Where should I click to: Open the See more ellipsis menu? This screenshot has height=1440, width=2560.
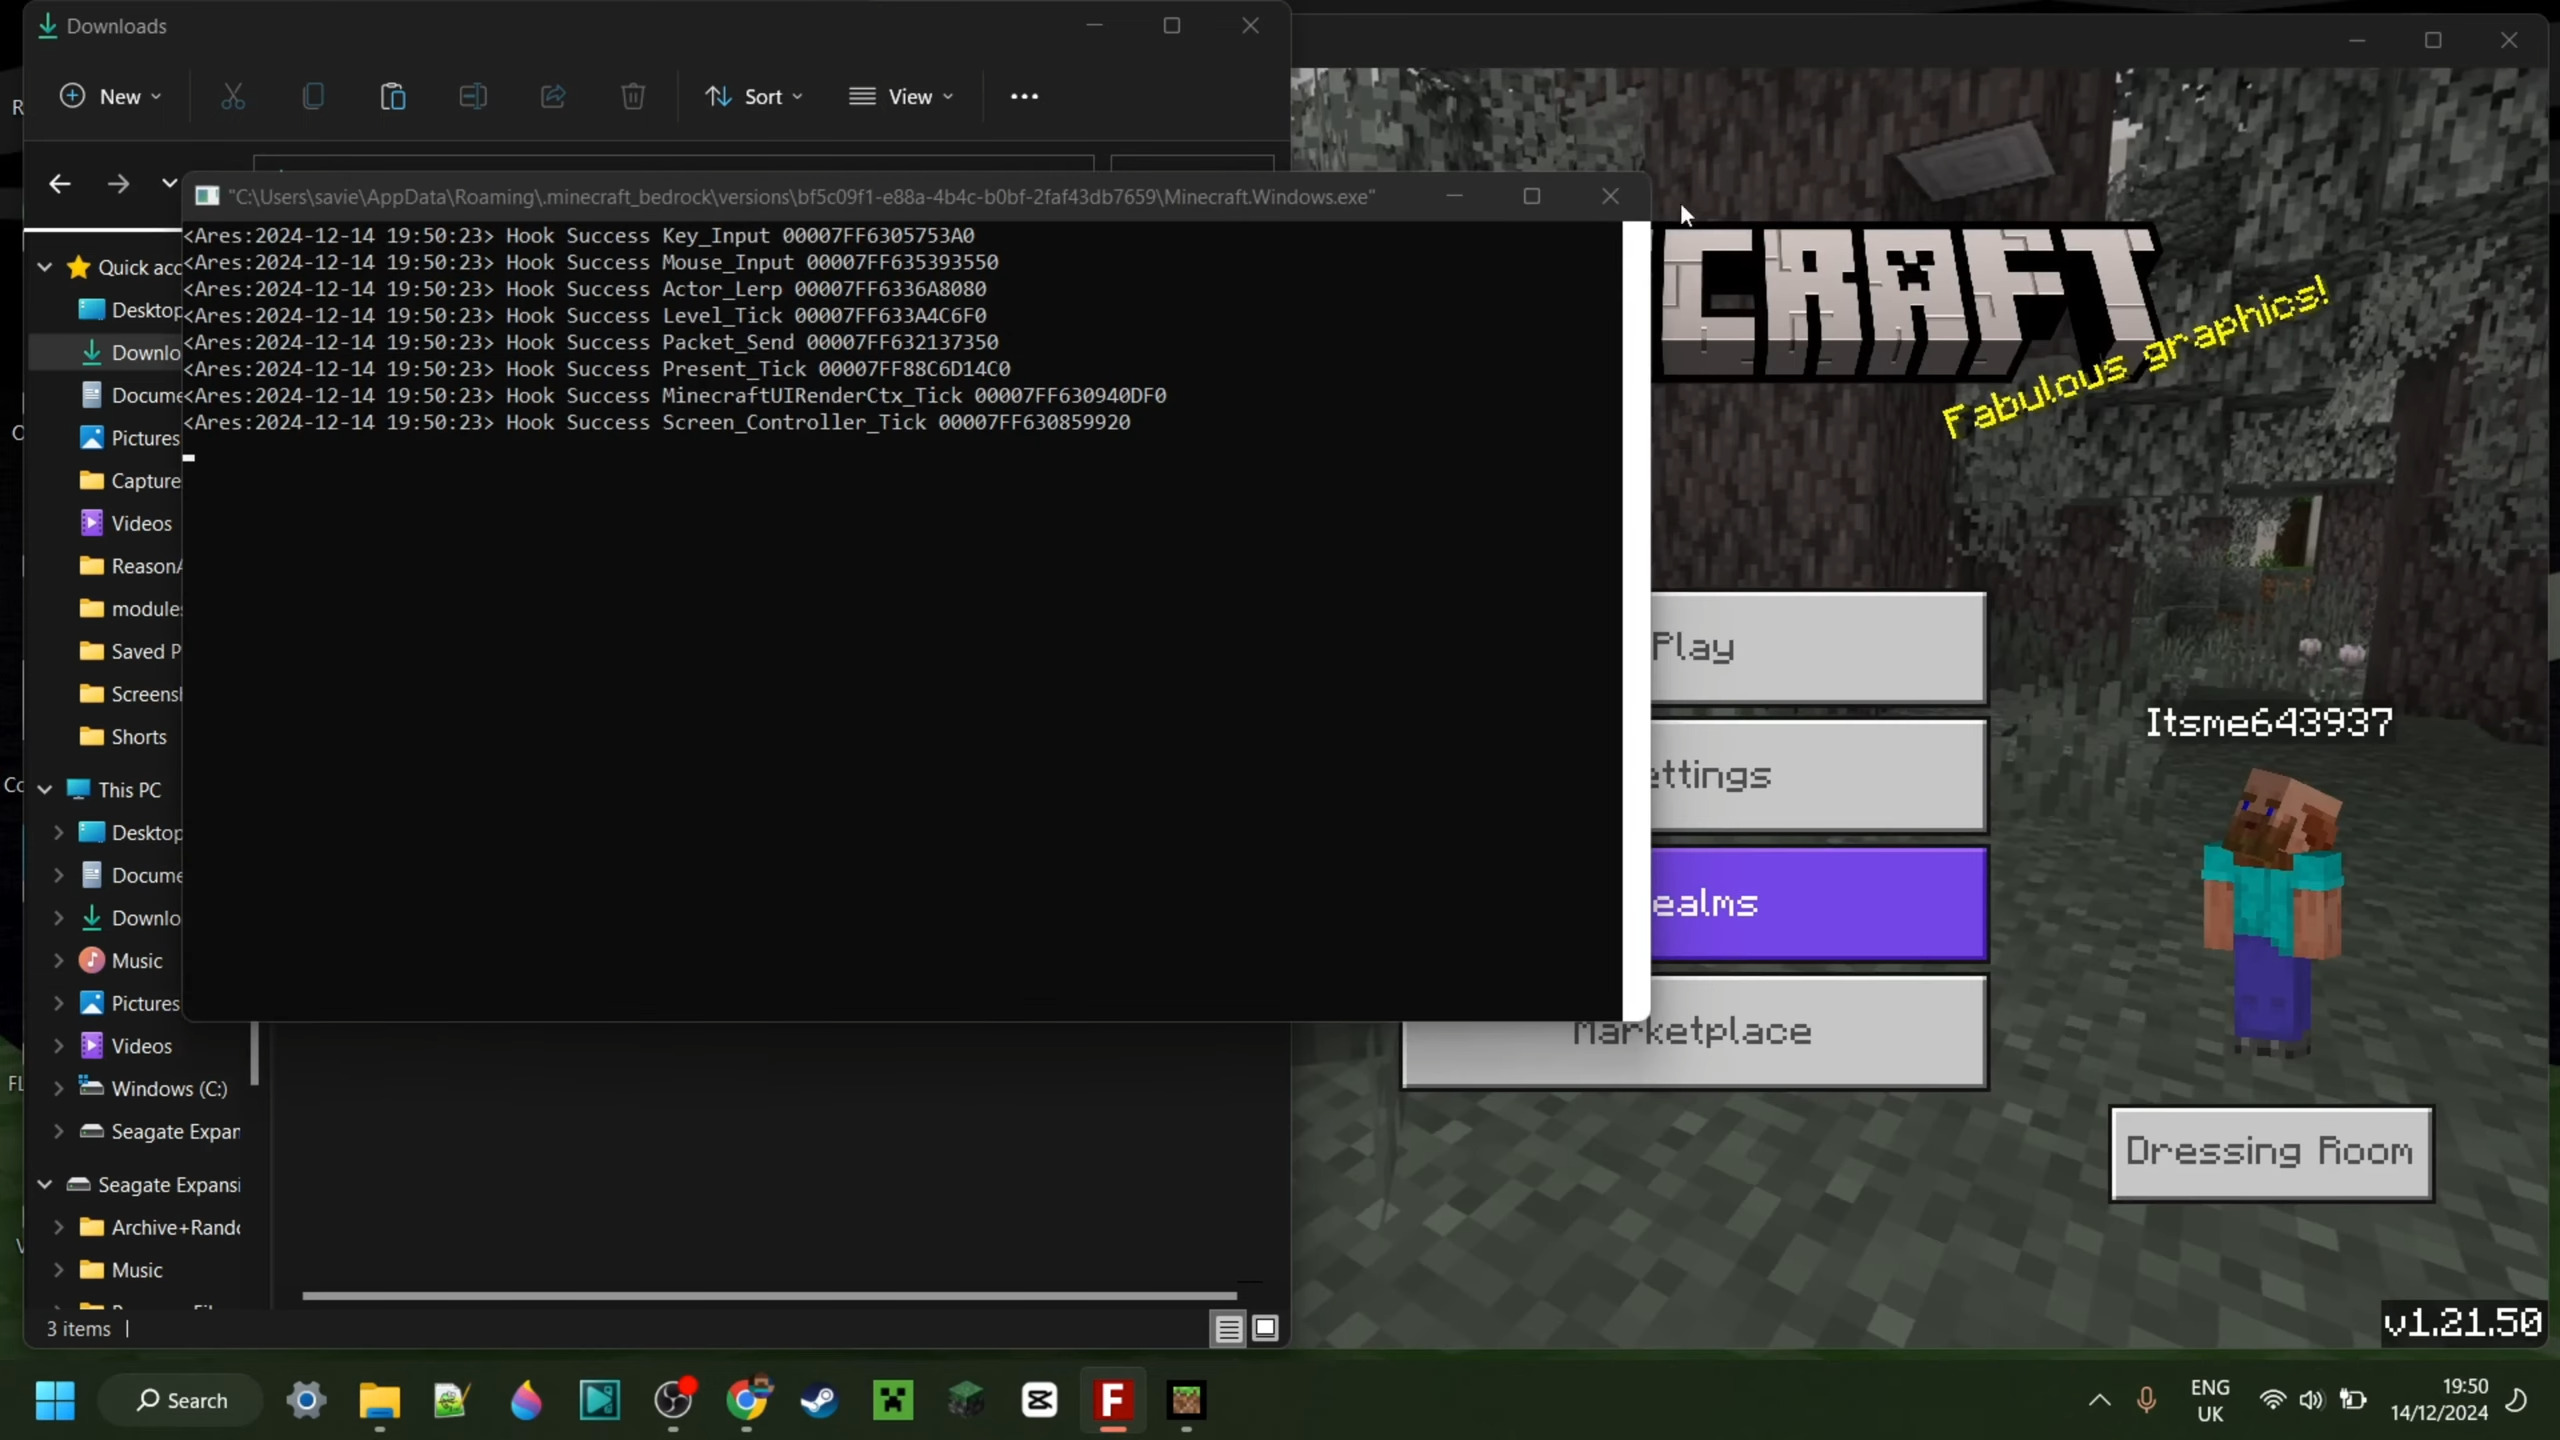(x=1024, y=96)
